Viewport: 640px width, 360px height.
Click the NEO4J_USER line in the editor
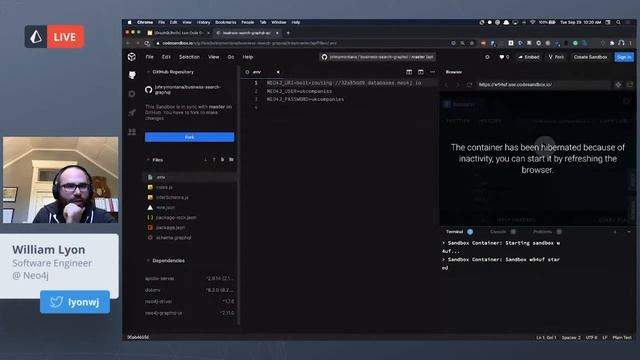[x=299, y=91]
